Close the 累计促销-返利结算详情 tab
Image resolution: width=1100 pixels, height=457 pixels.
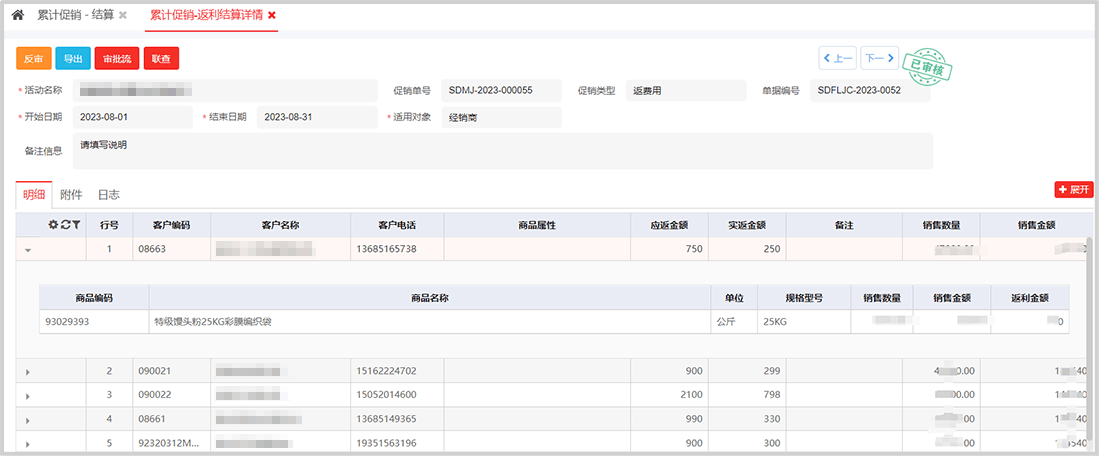point(272,16)
